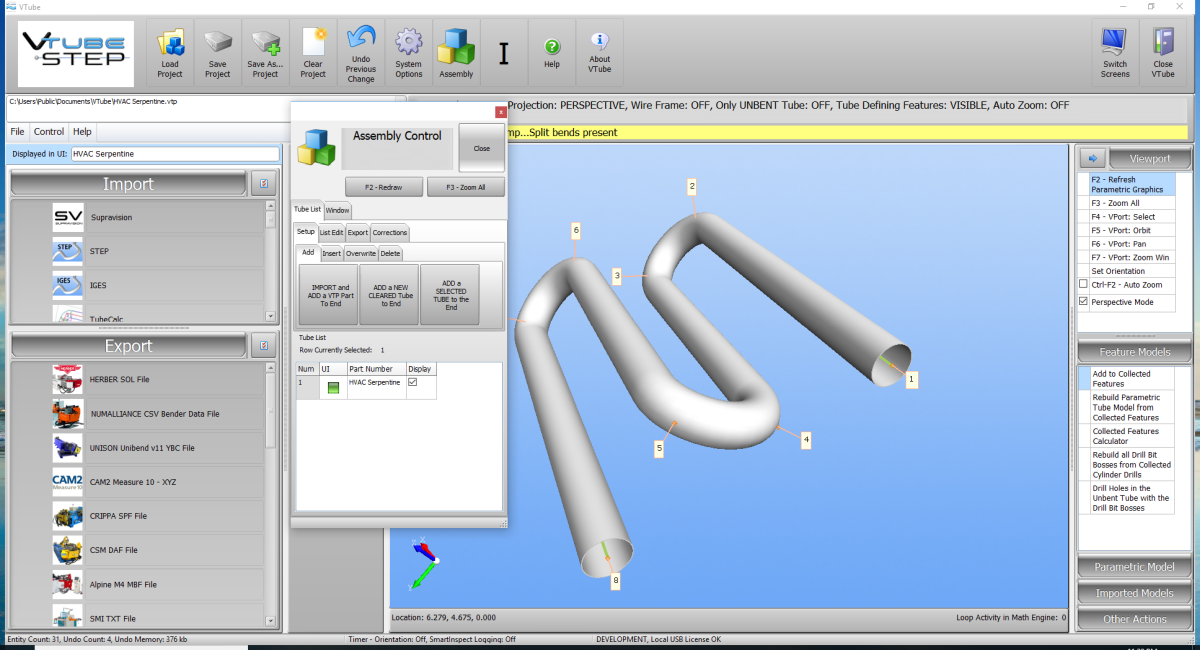Expand the Other Actions panel

(x=1134, y=619)
